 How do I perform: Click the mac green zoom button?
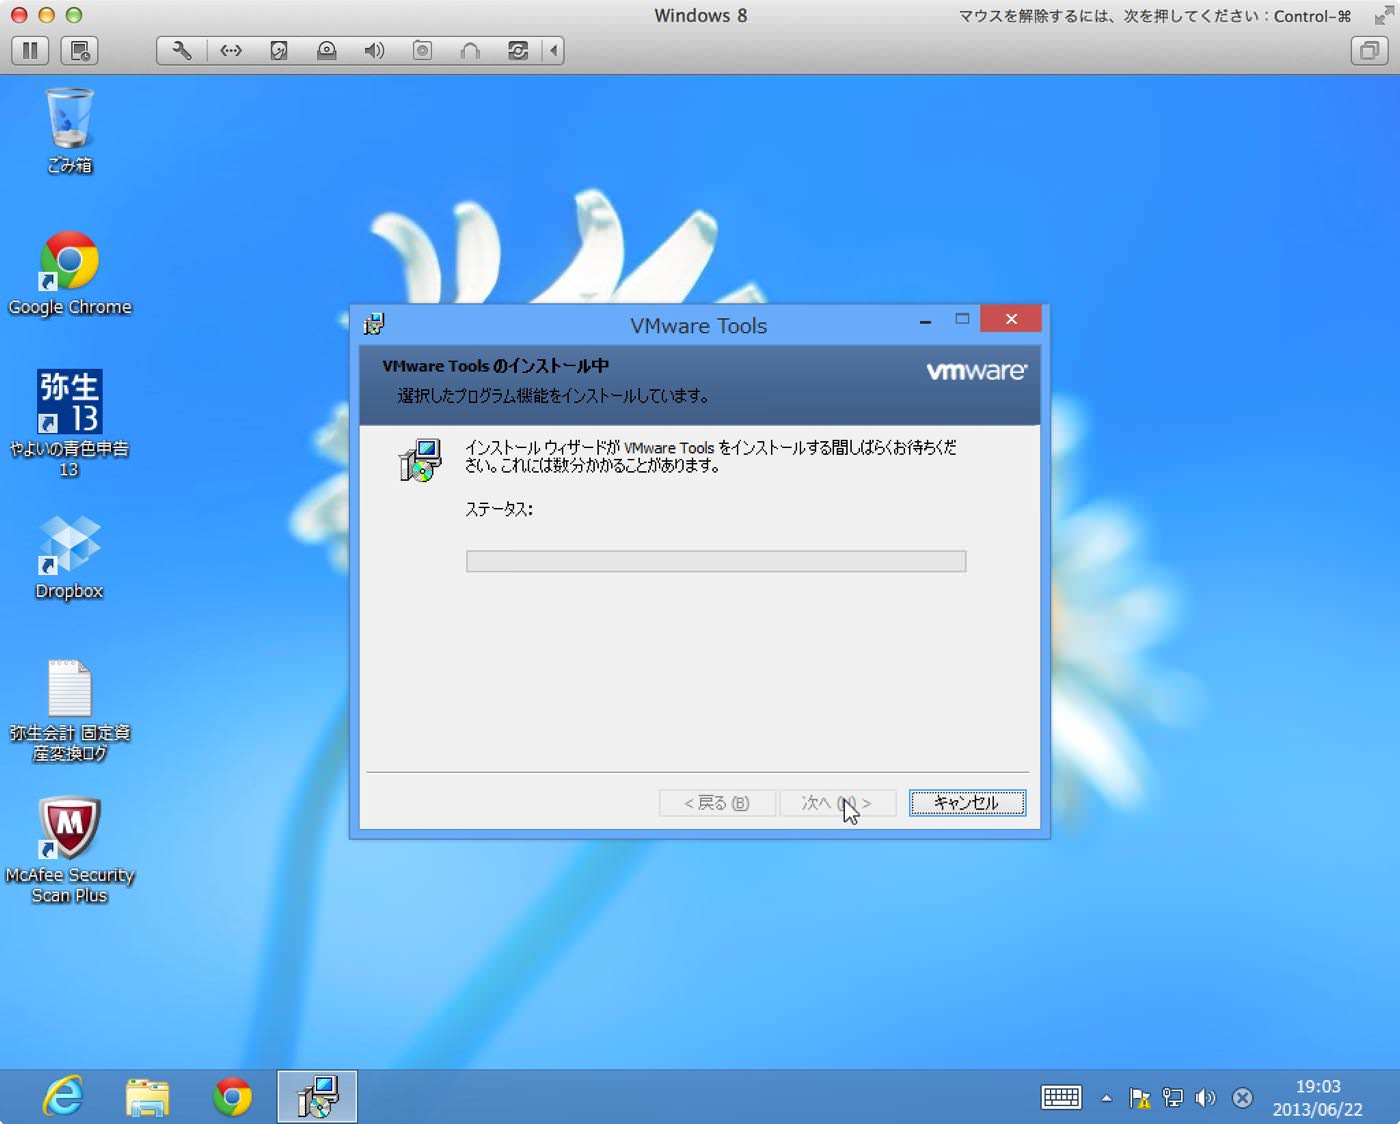point(73,15)
